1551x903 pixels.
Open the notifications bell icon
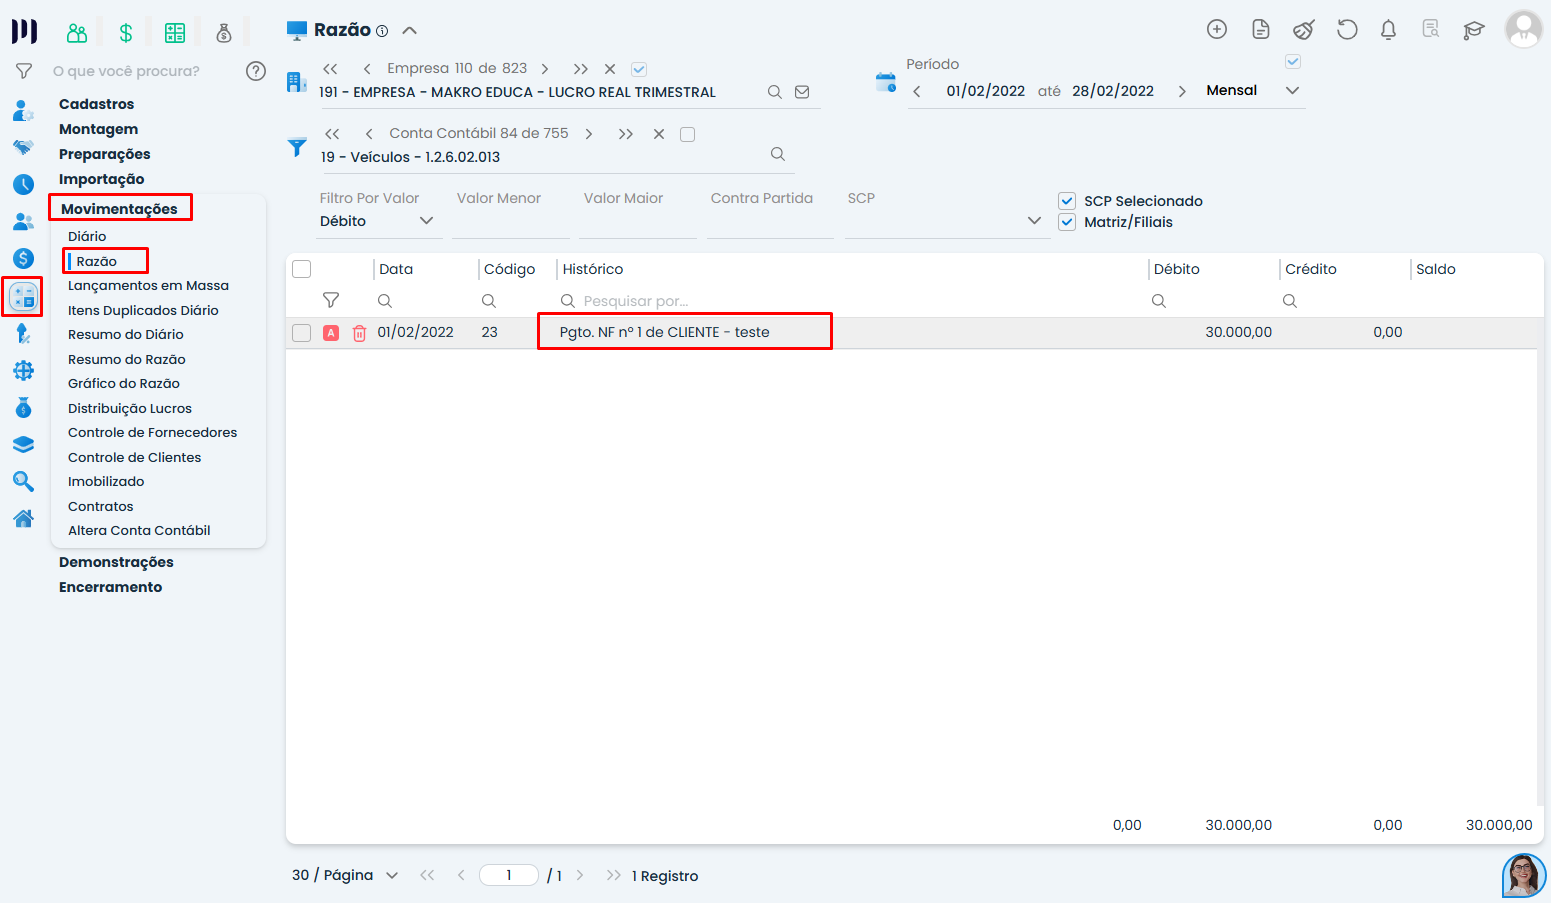pyautogui.click(x=1388, y=30)
